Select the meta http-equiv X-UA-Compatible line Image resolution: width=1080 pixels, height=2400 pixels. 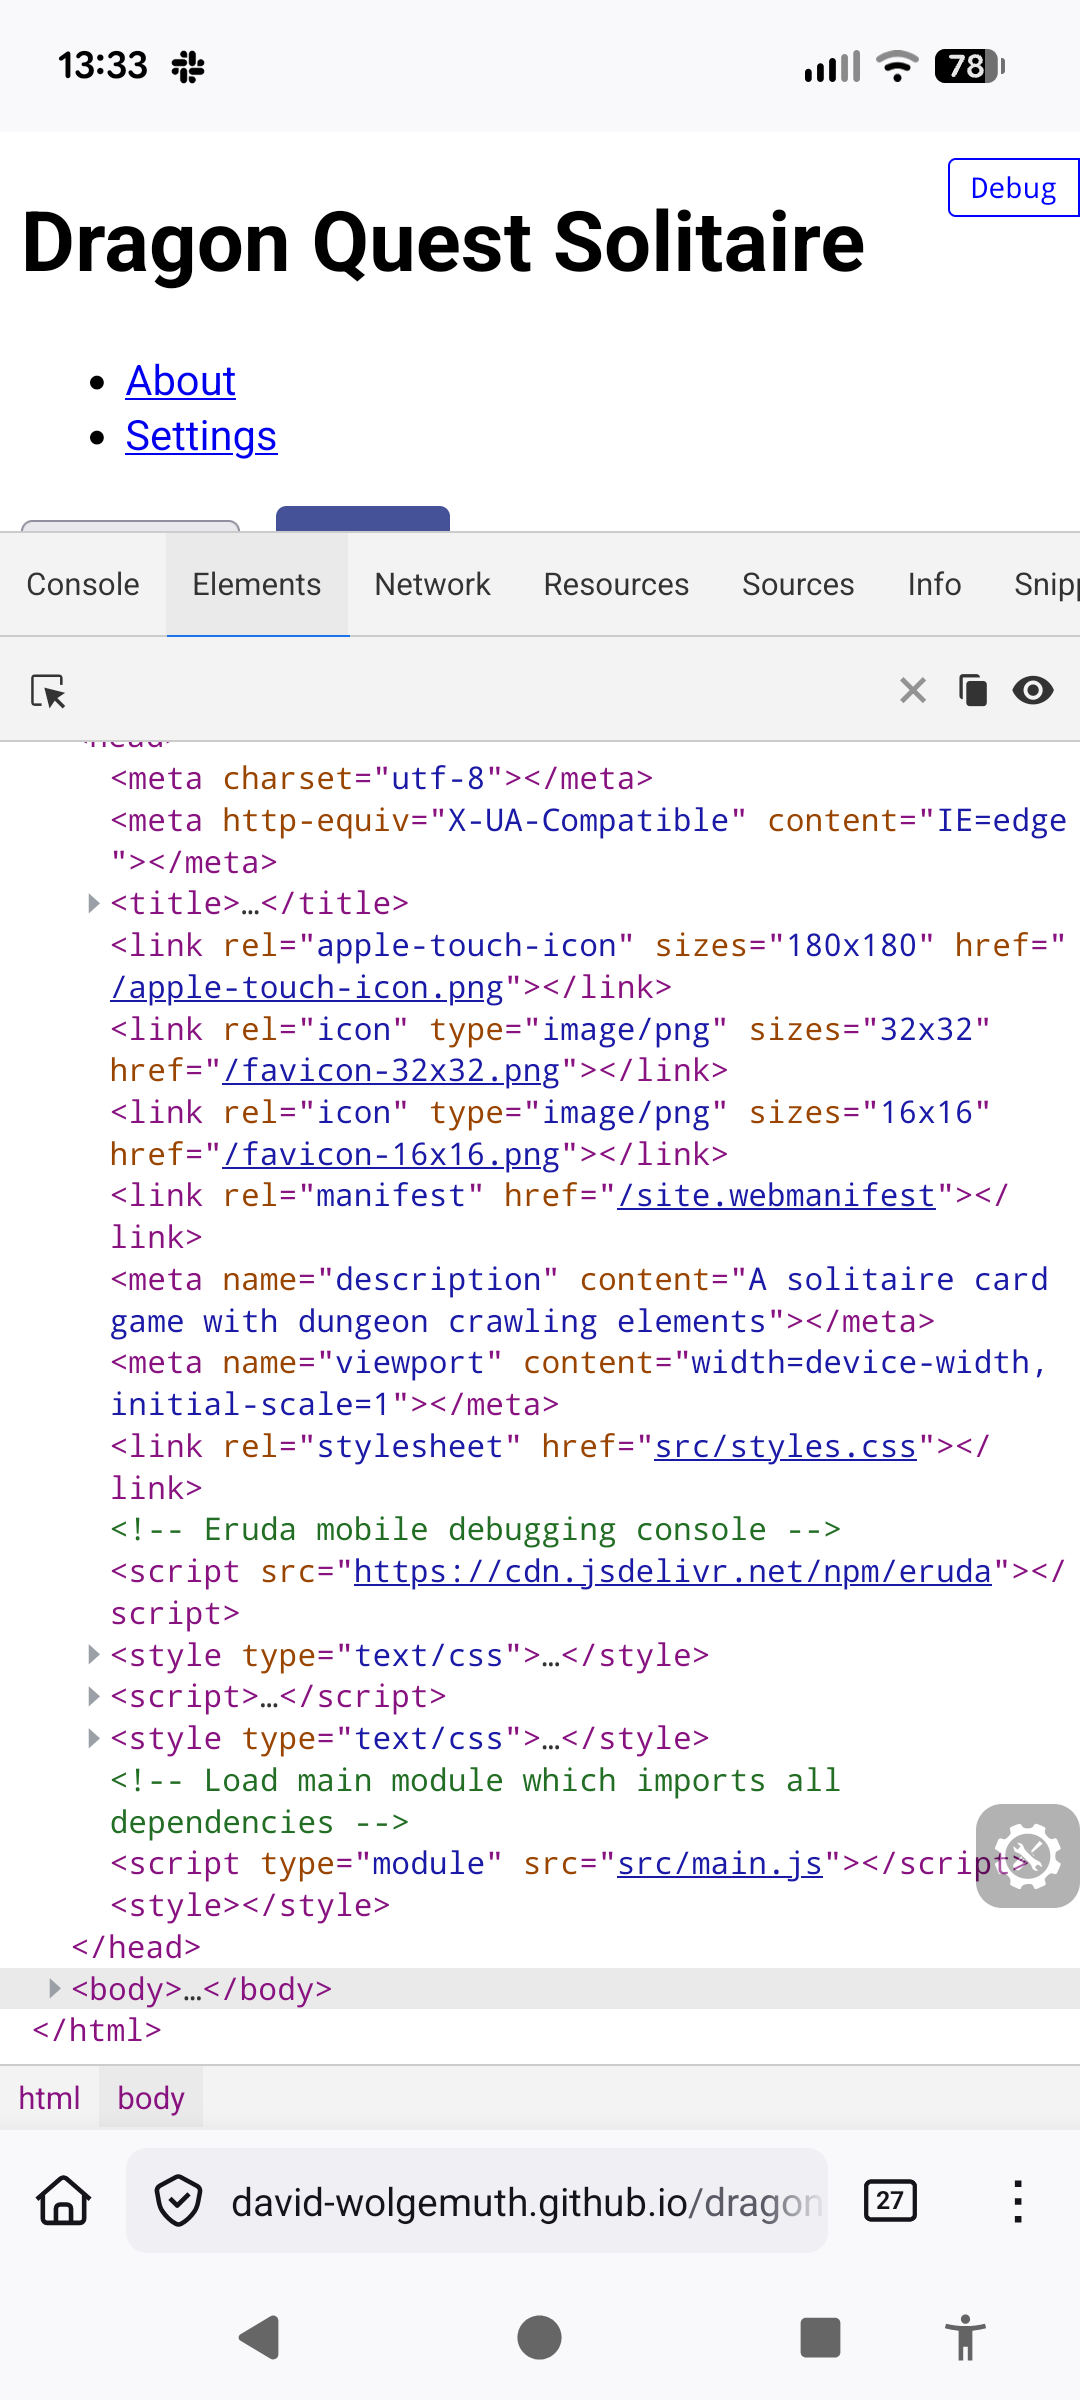[x=588, y=841]
